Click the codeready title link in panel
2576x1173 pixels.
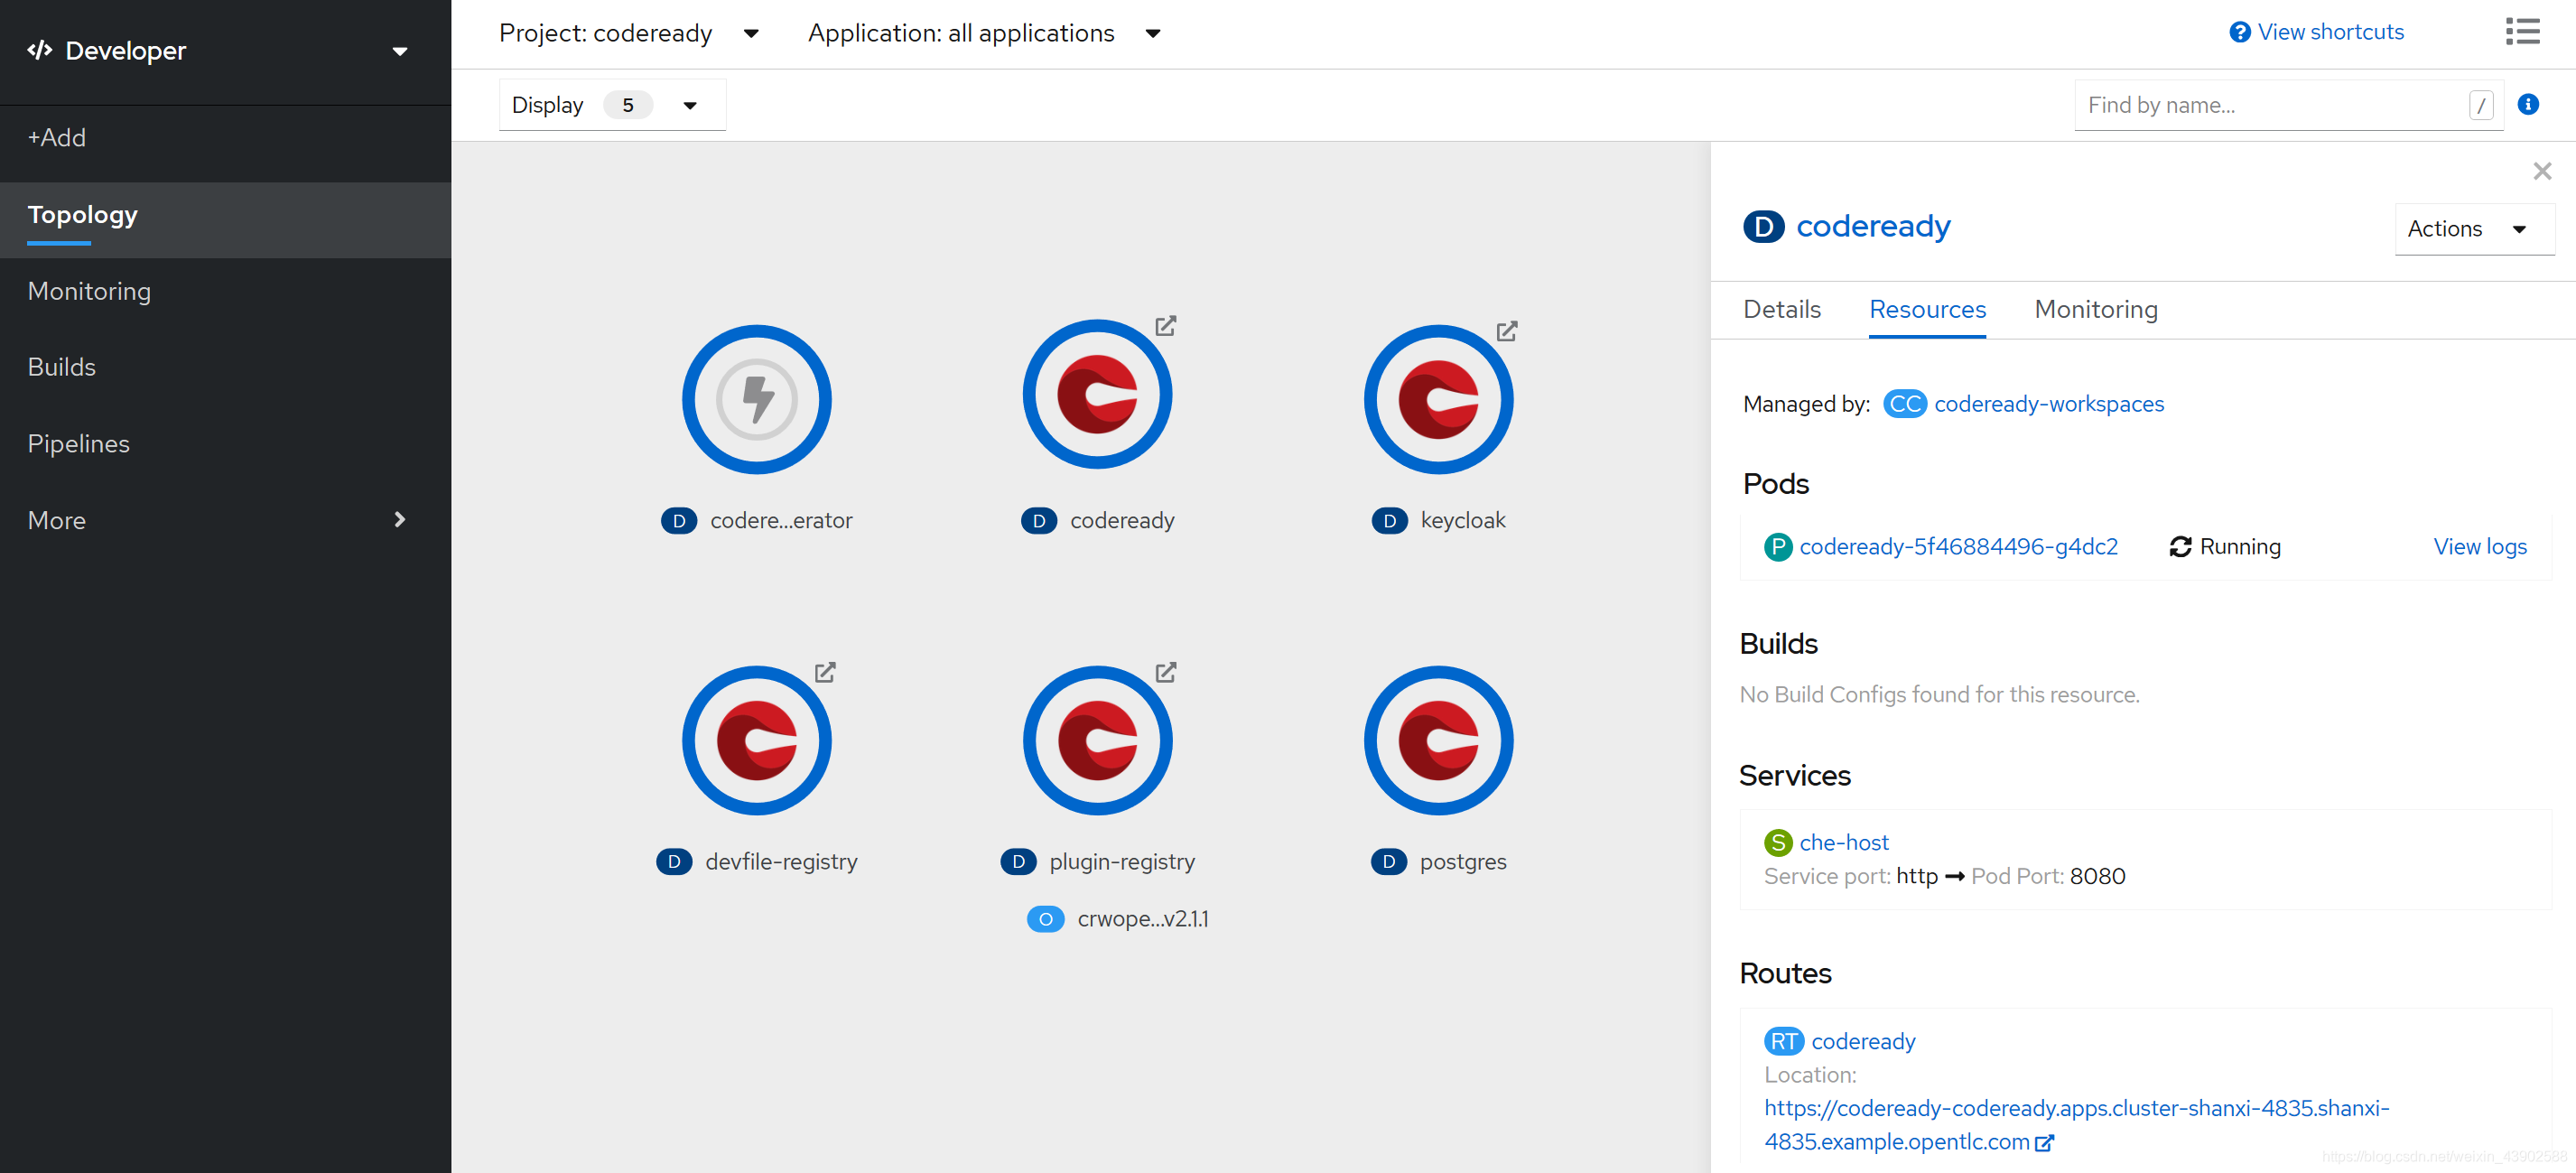1873,227
